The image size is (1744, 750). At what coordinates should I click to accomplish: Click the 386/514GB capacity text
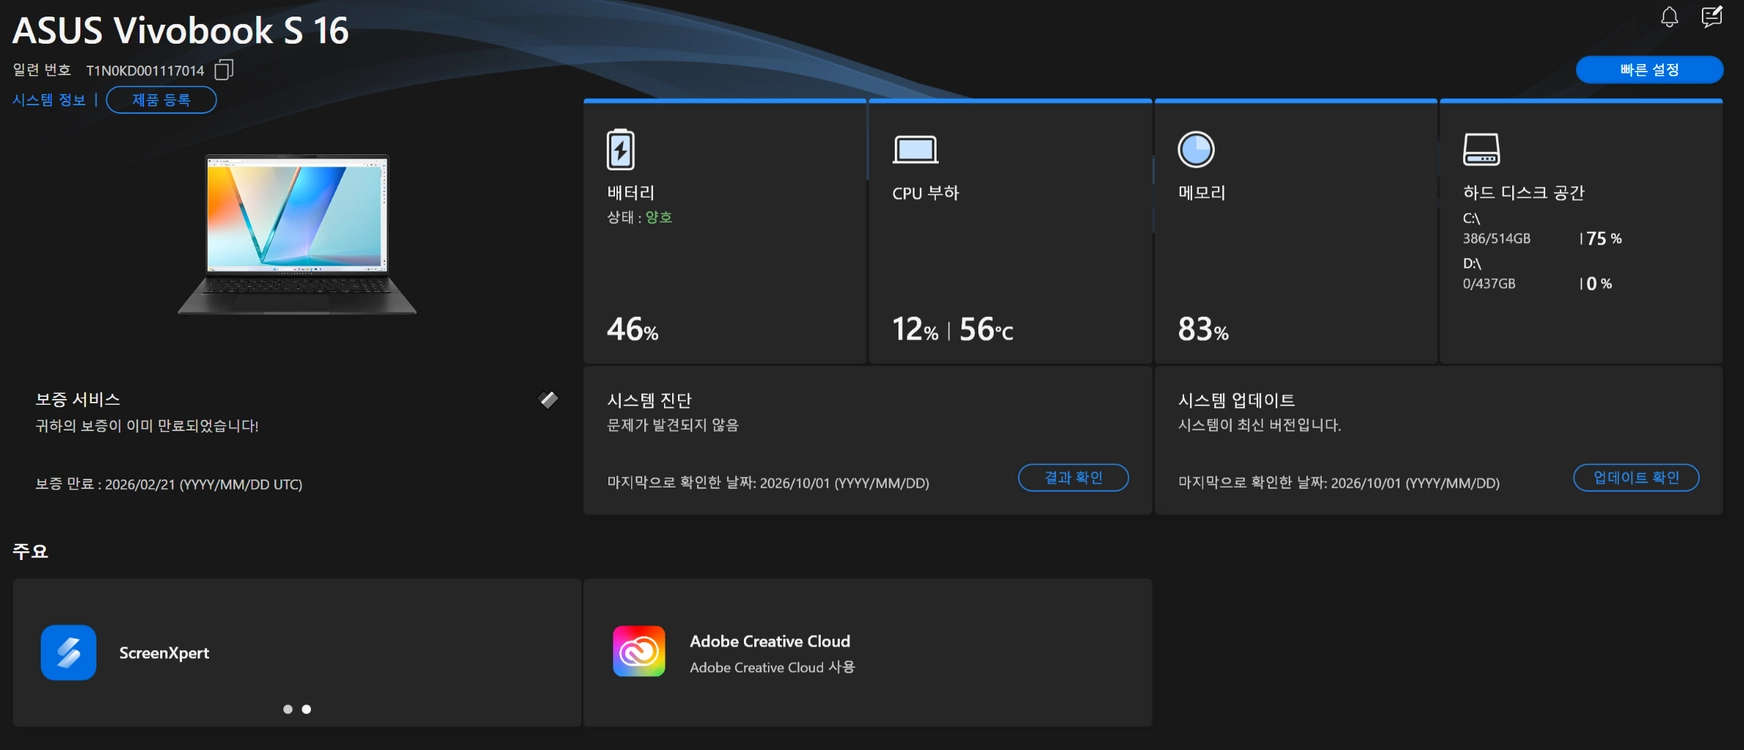click(1496, 239)
